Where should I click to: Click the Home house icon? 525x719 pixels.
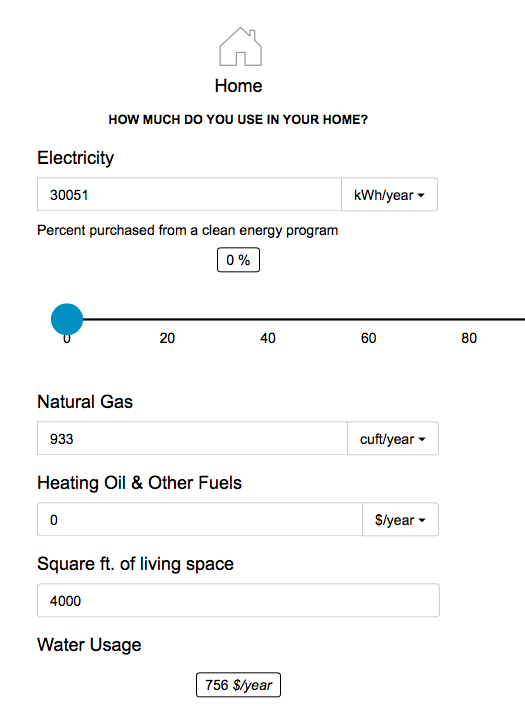(x=240, y=47)
